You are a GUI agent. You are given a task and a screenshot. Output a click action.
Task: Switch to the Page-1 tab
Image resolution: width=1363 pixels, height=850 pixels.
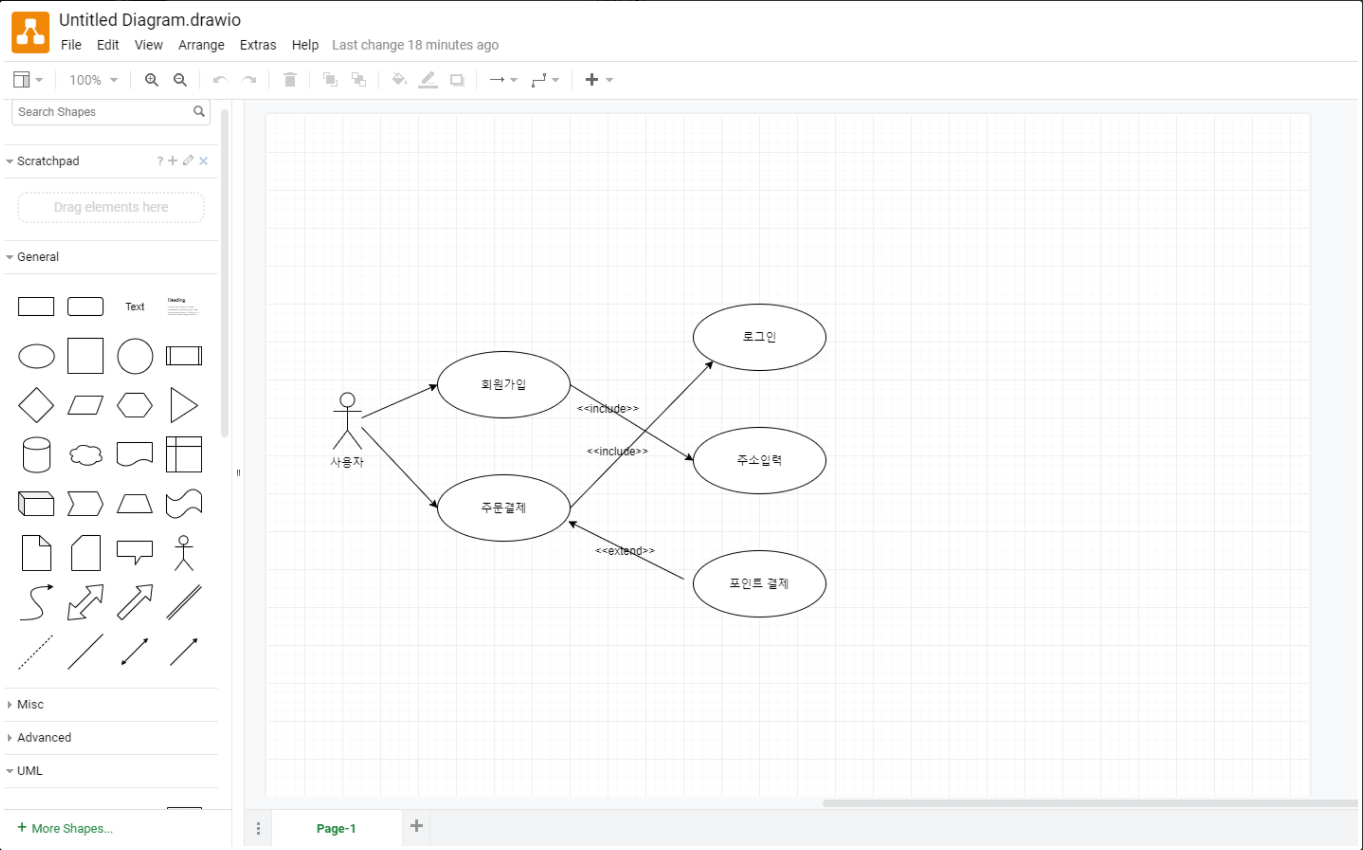click(336, 827)
